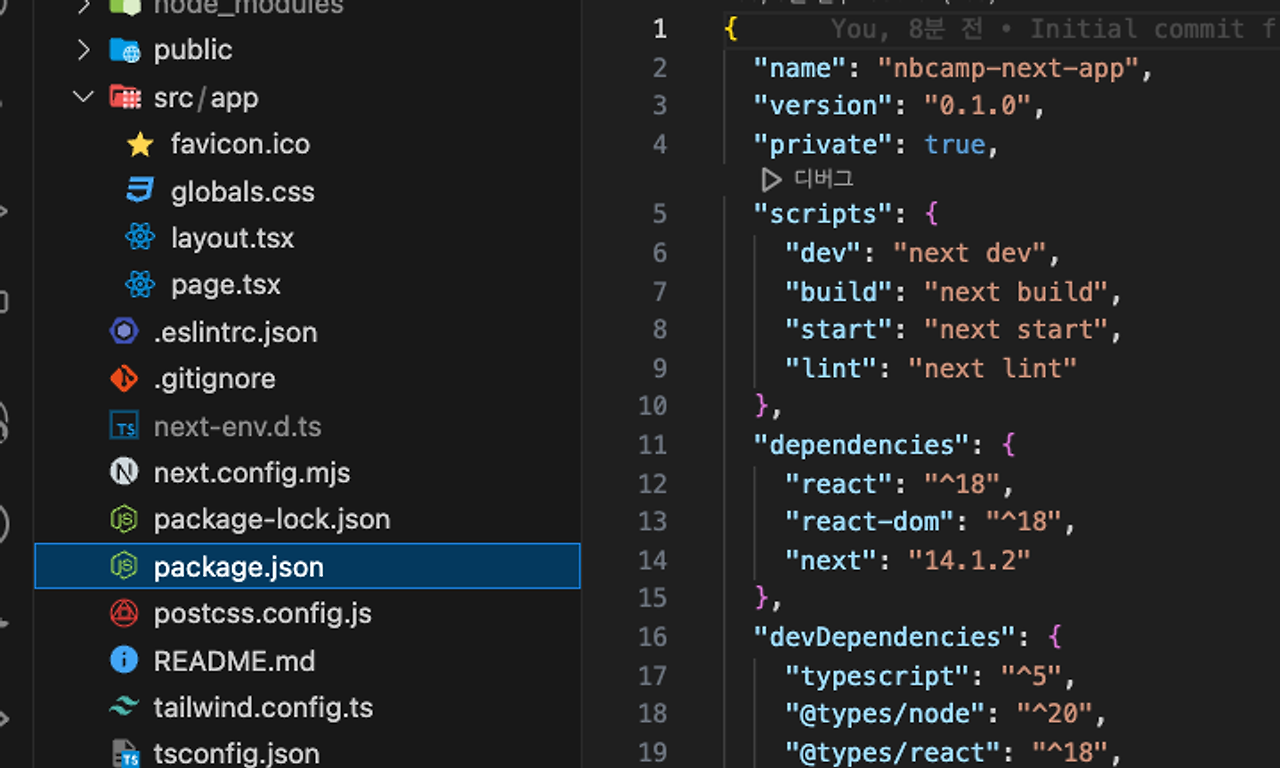Click the ESLint icon beside .eslintrc.json
The height and width of the screenshot is (768, 1280).
124,331
